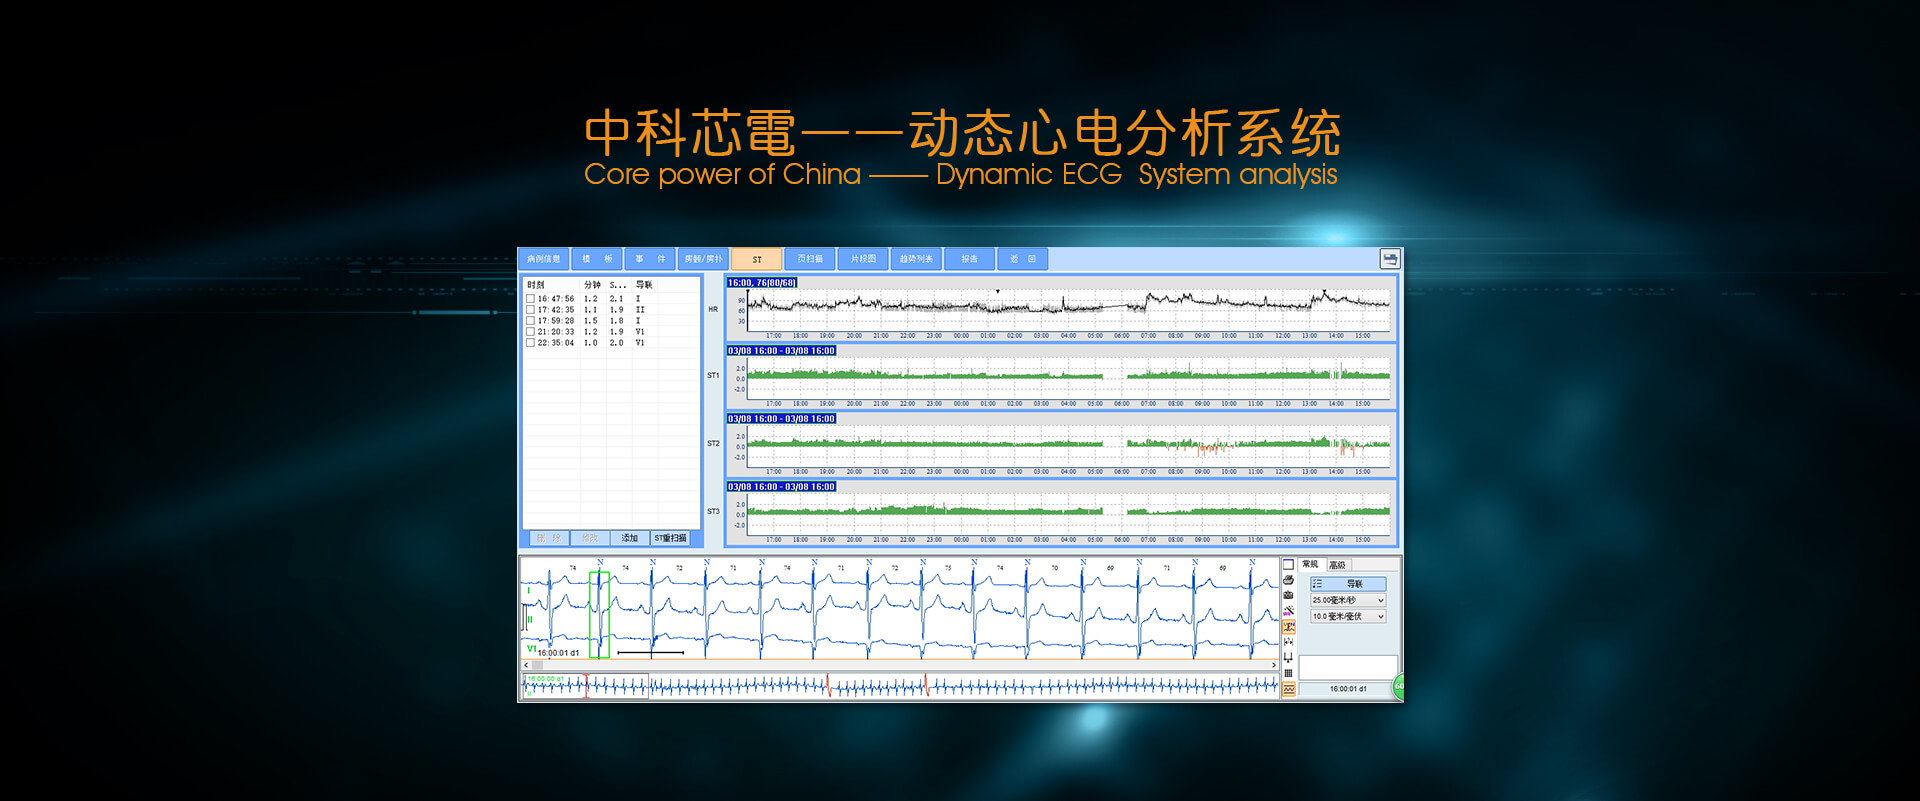
Task: Click the fork-shaped marker tool icon
Action: 1288,658
